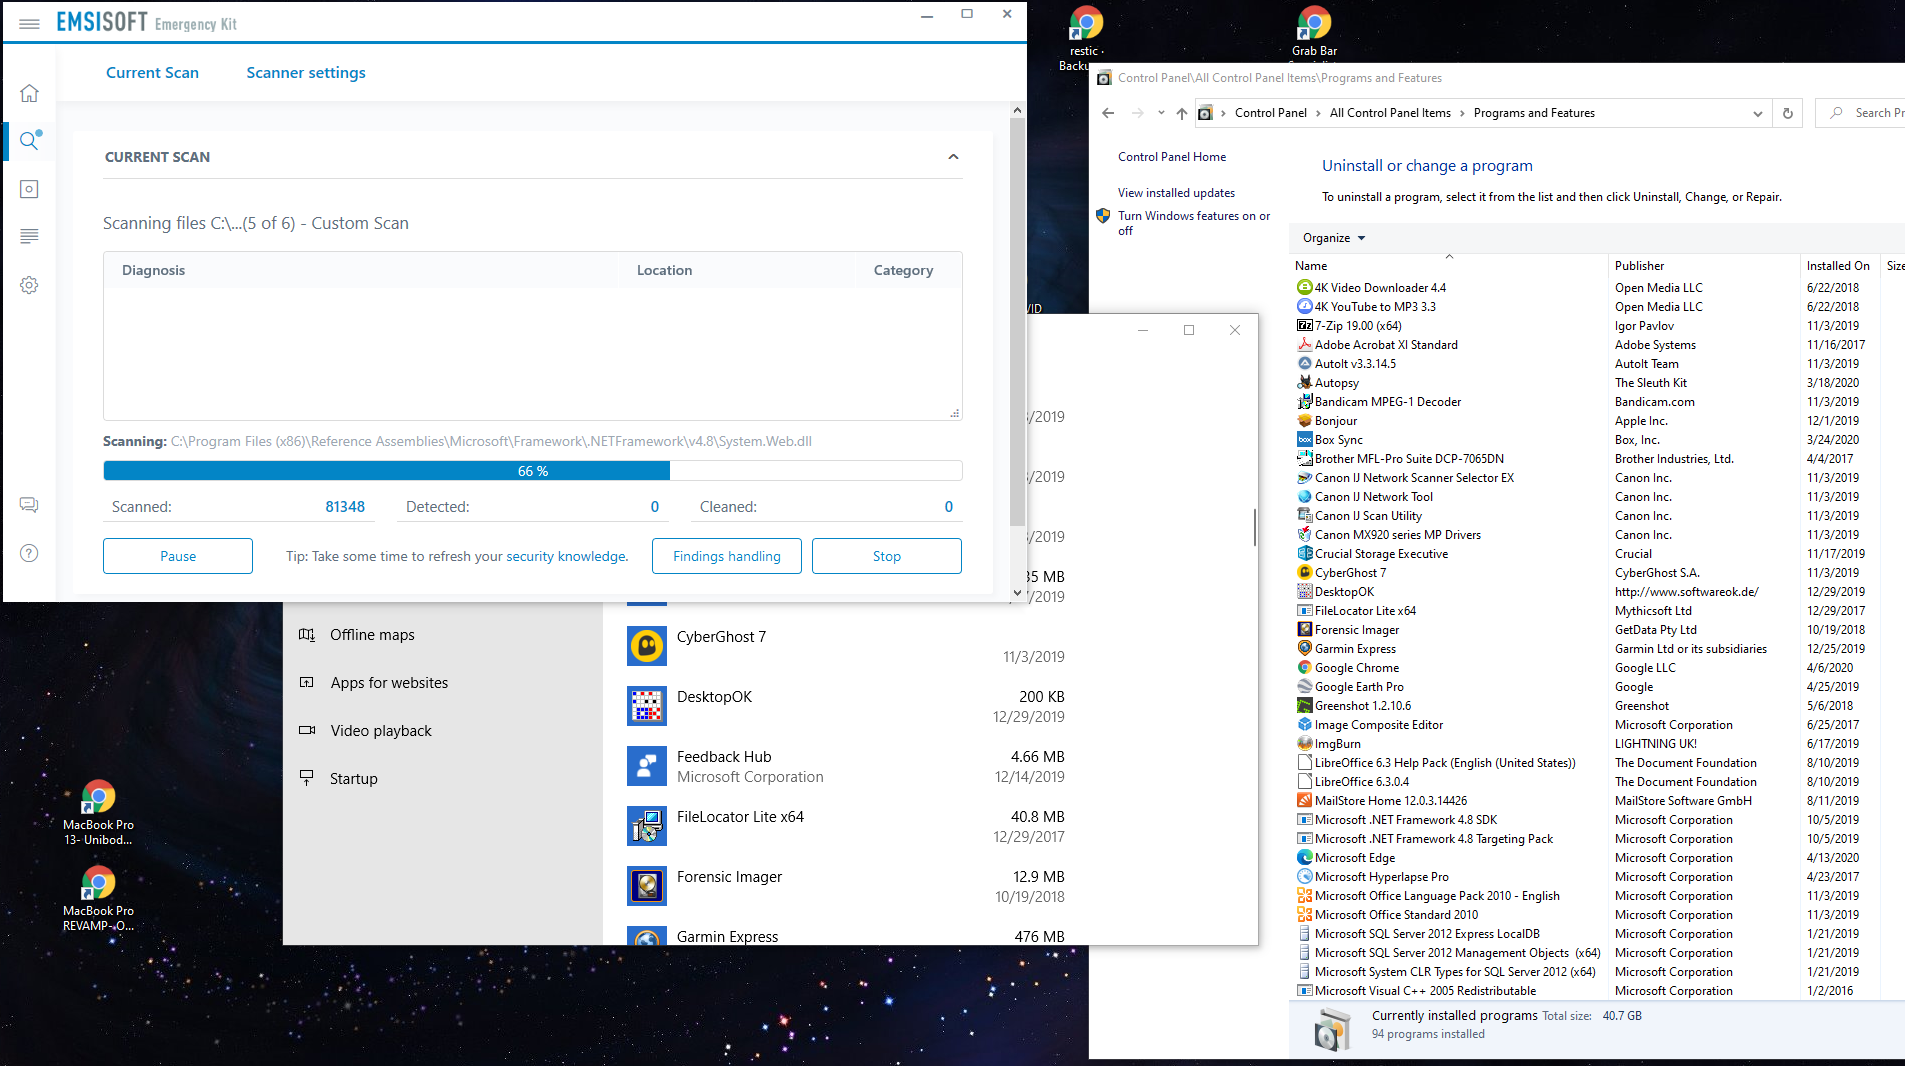1905x1066 pixels.
Task: Select LibreOffice 6.3.0.4 in programs list
Action: click(x=1361, y=782)
